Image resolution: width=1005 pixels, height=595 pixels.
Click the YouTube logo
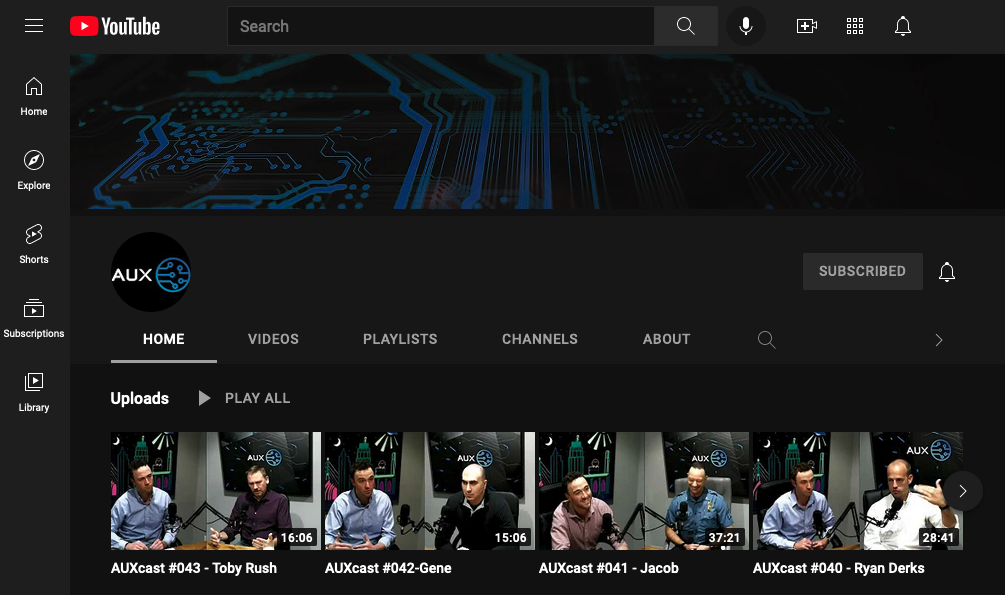tap(115, 26)
